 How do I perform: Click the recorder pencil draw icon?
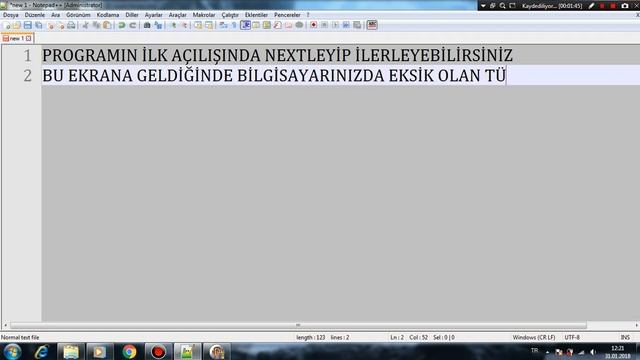pyautogui.click(x=591, y=6)
